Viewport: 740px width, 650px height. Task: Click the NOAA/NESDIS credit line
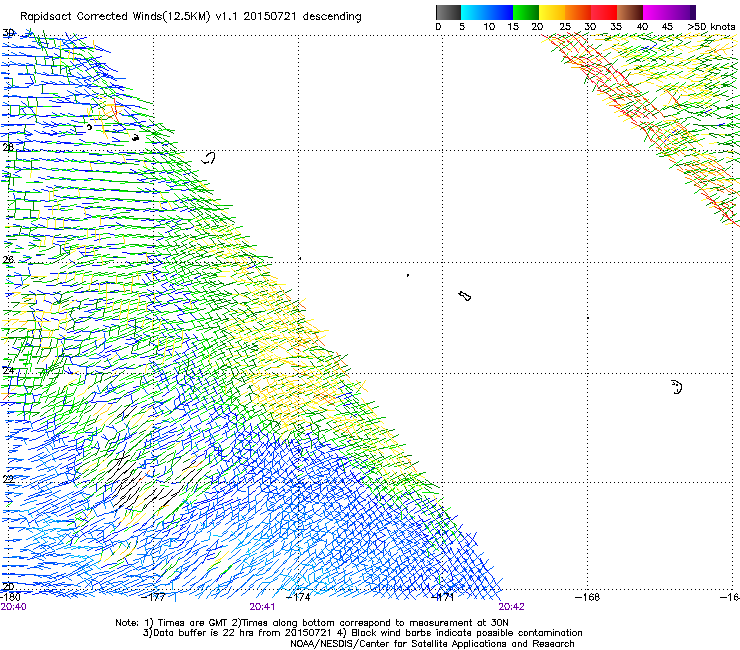(432, 644)
